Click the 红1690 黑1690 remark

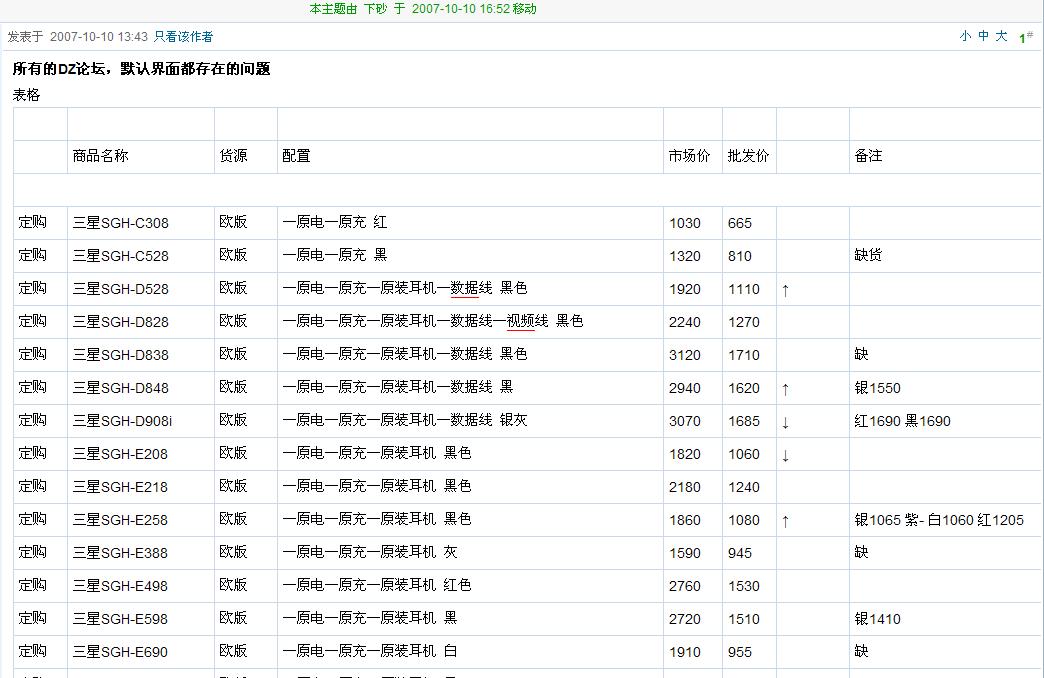(902, 421)
